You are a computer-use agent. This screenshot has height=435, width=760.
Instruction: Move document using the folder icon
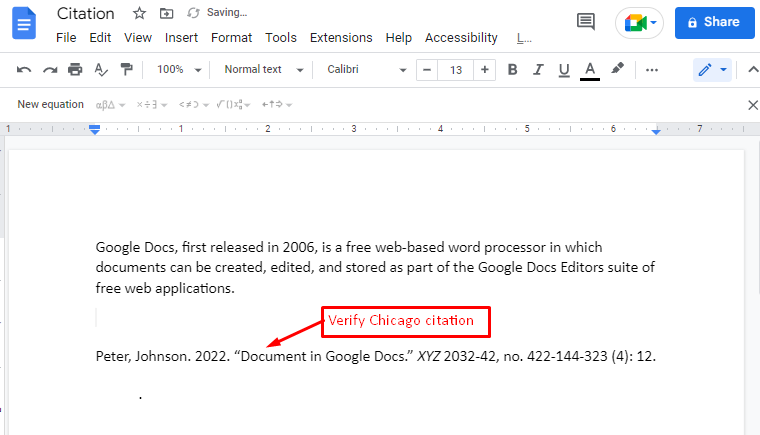click(x=166, y=13)
